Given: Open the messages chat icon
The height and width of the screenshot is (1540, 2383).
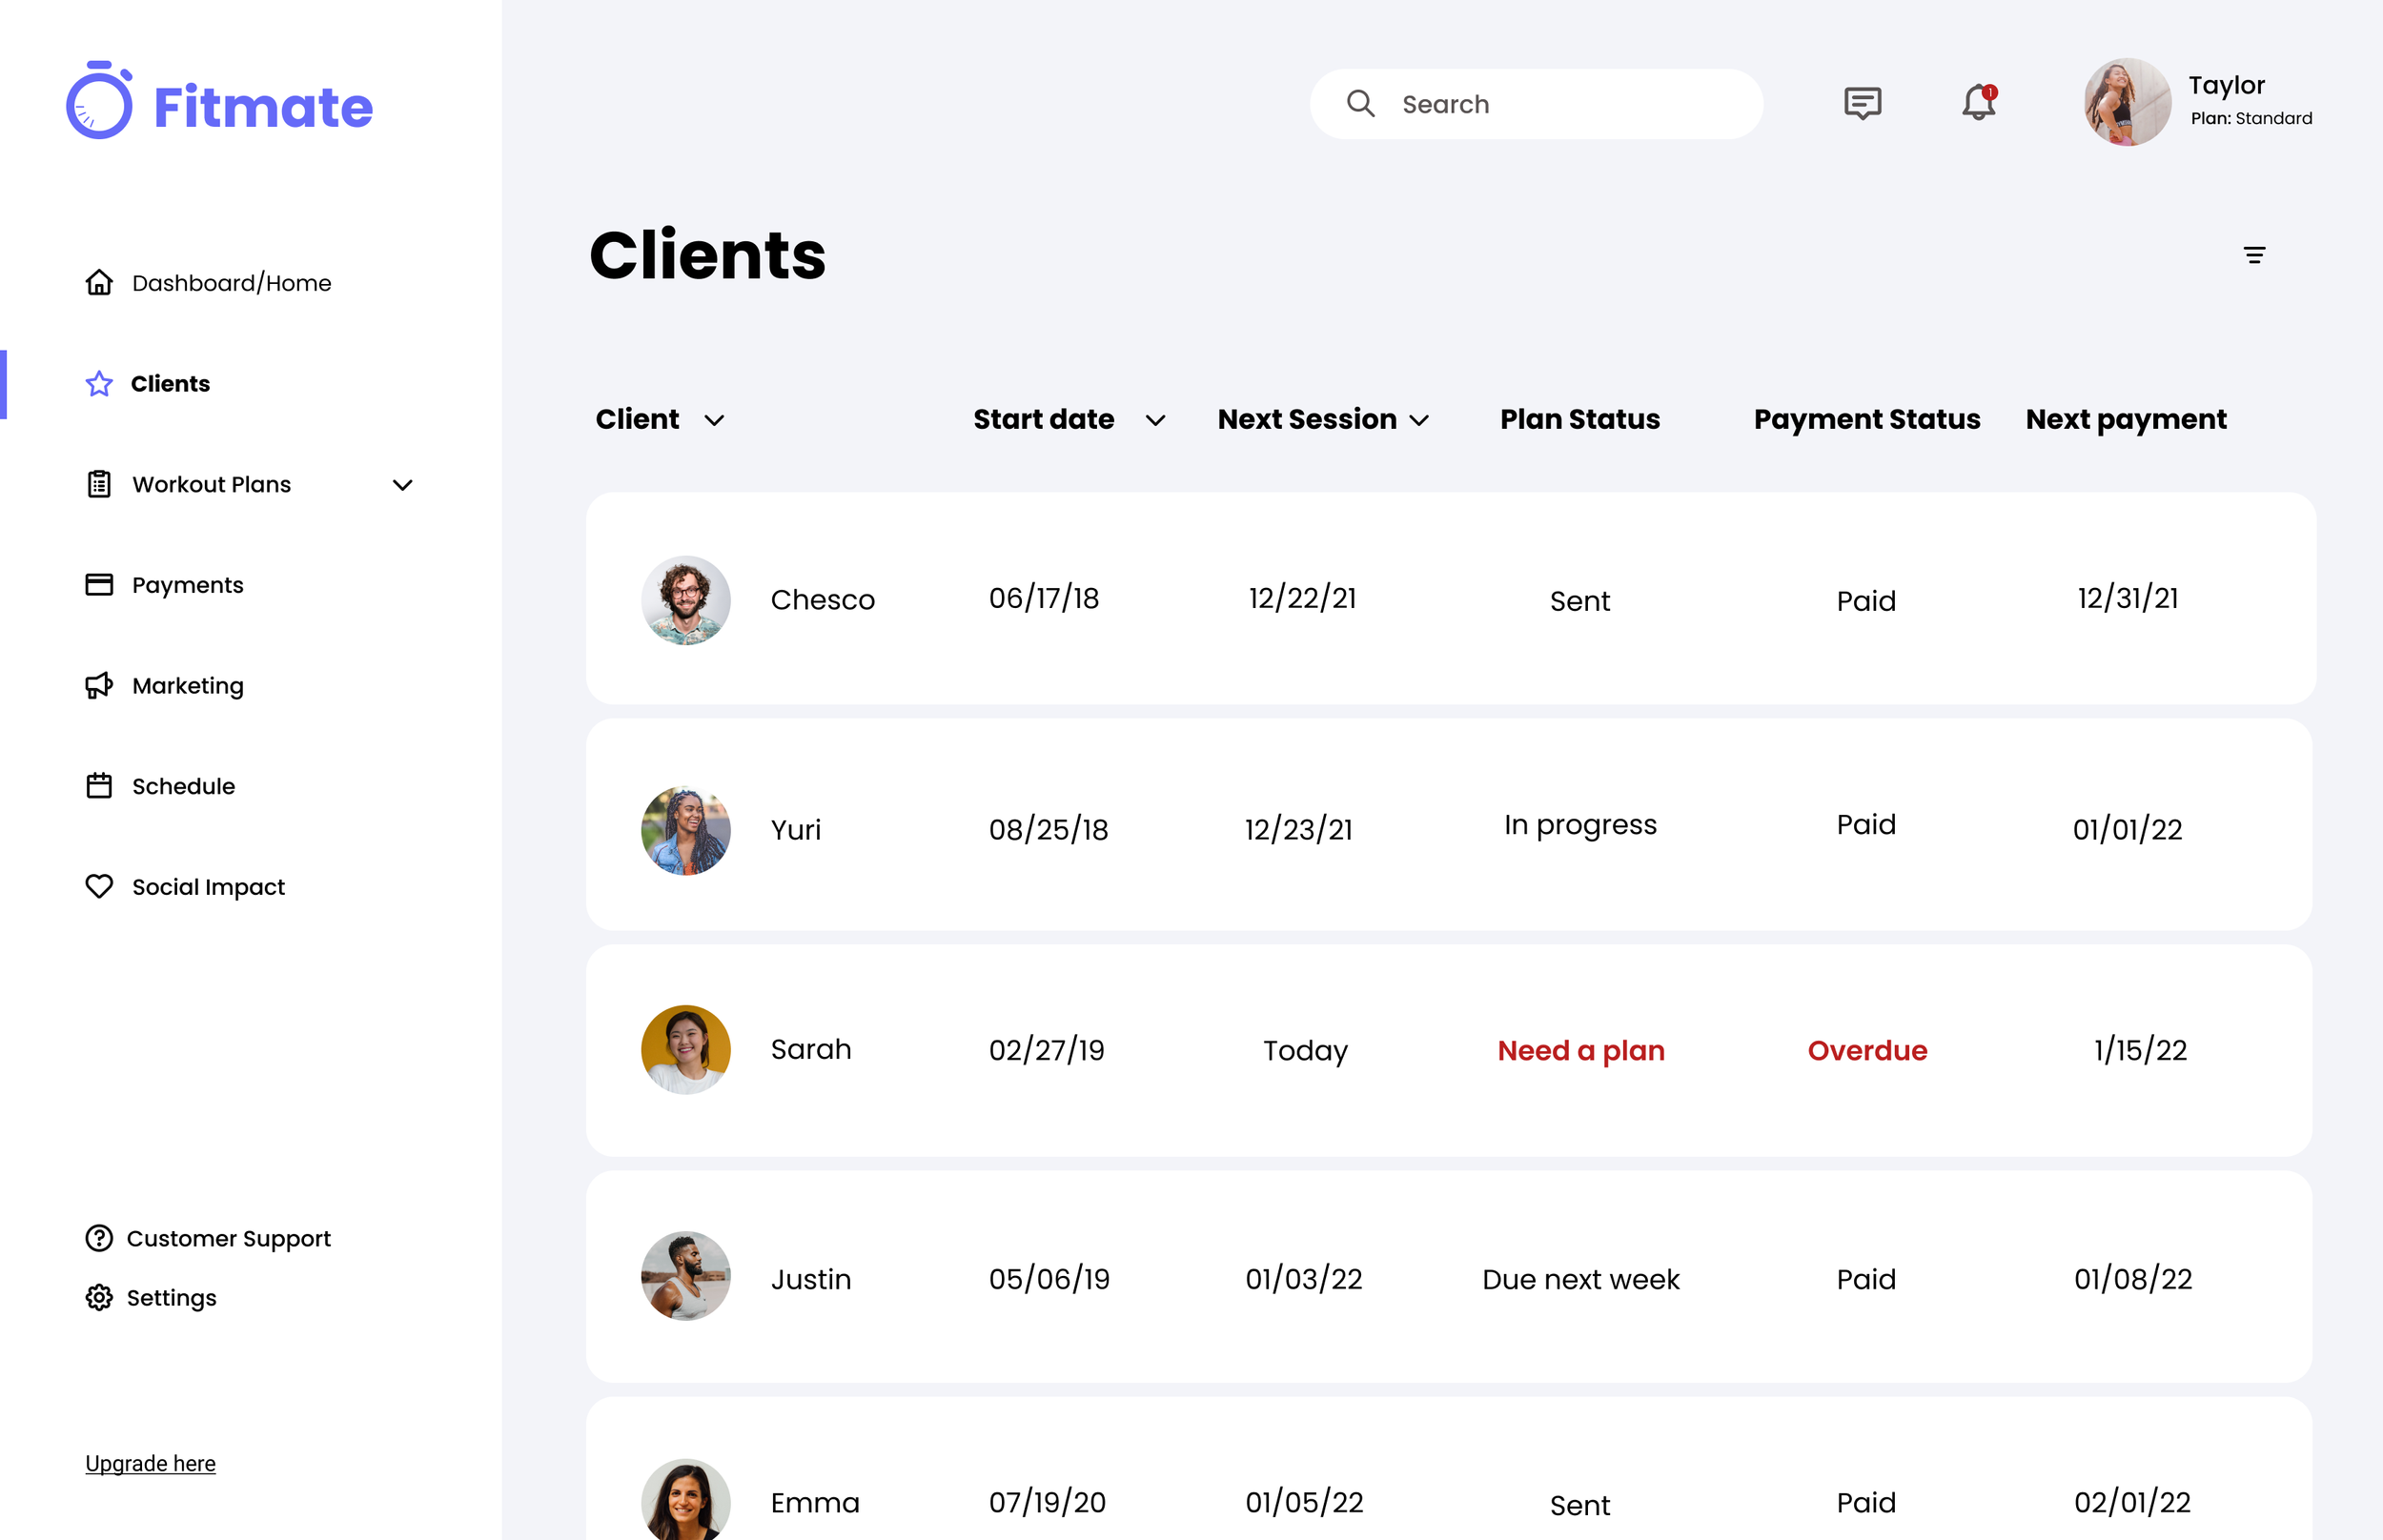Looking at the screenshot, I should (1862, 103).
